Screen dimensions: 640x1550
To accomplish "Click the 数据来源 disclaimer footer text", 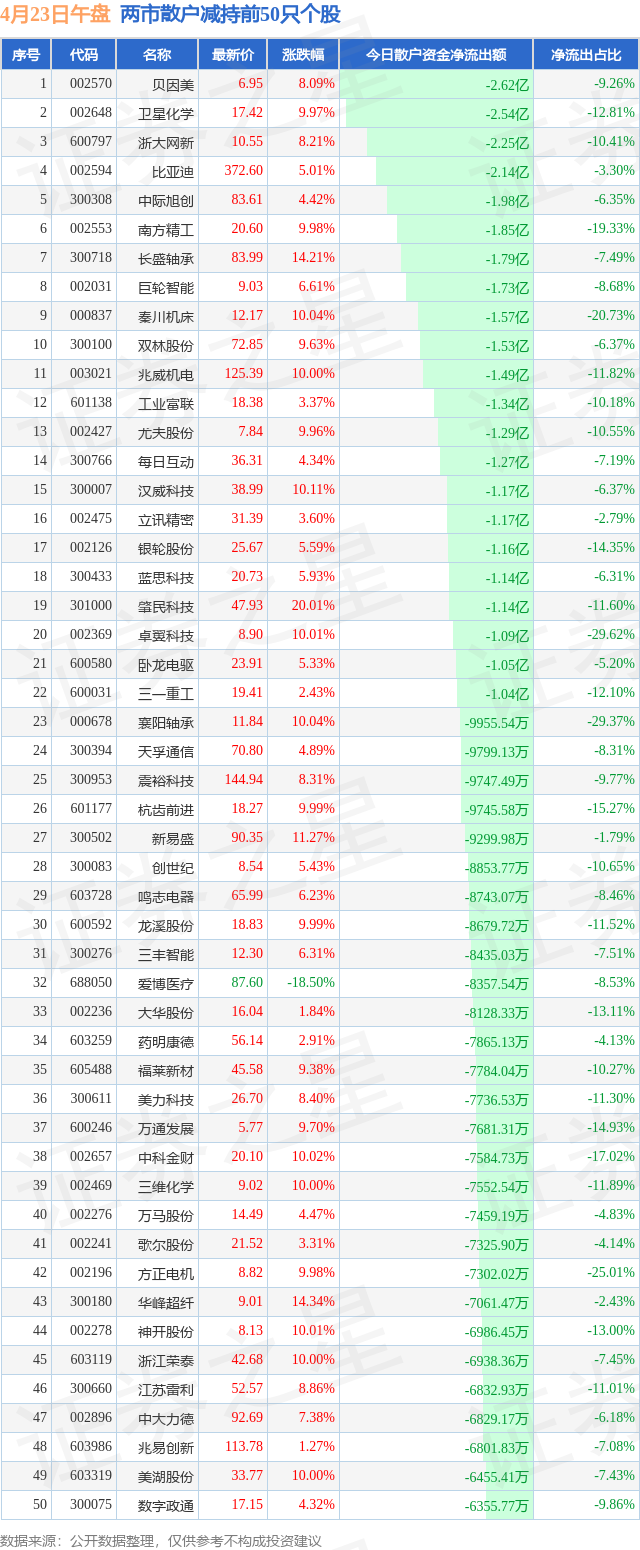I will click(x=162, y=1540).
